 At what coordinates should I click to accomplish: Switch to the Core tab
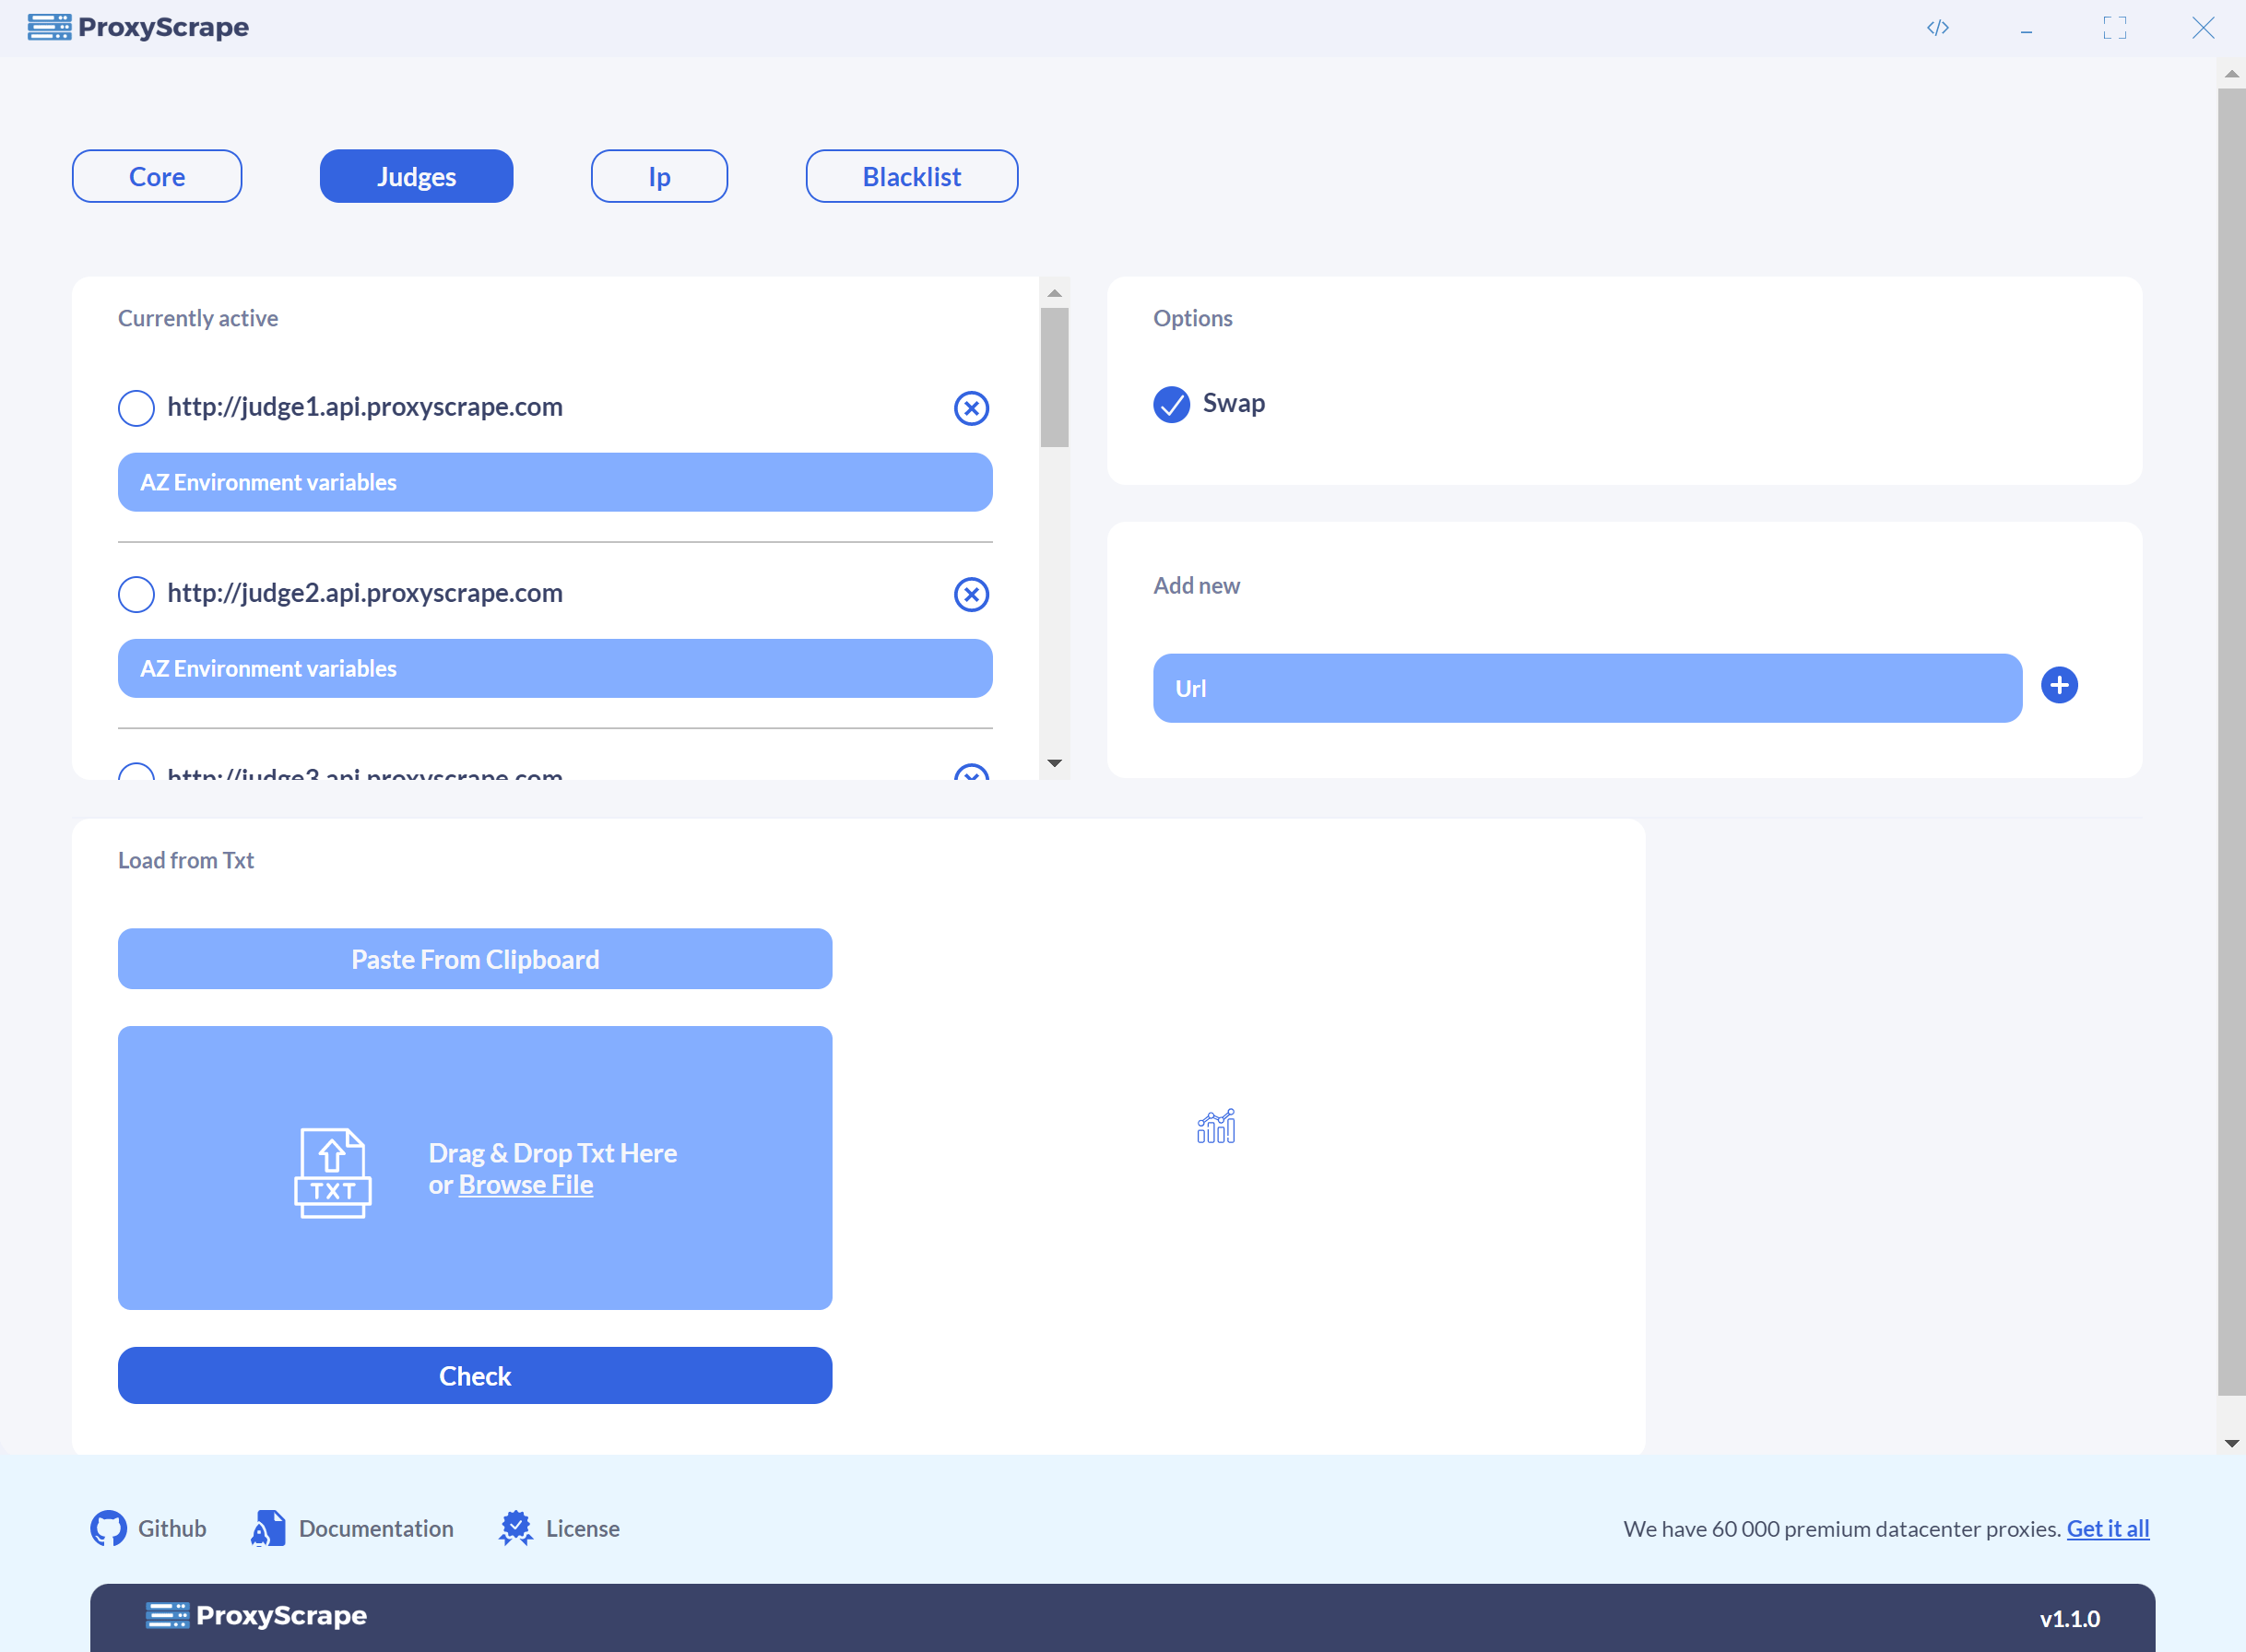pyautogui.click(x=157, y=177)
